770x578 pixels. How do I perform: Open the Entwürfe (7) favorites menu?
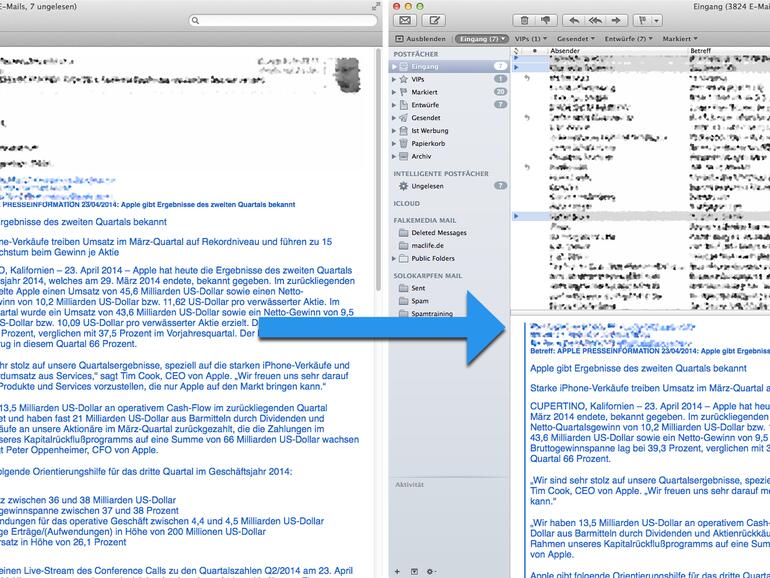[x=628, y=39]
